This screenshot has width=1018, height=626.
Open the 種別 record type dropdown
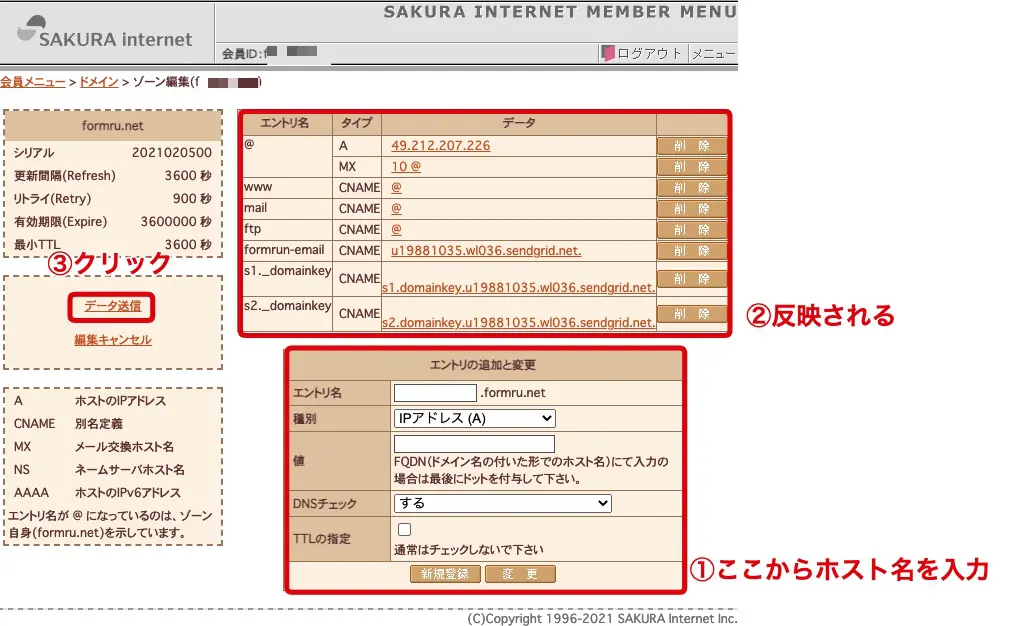coord(475,418)
